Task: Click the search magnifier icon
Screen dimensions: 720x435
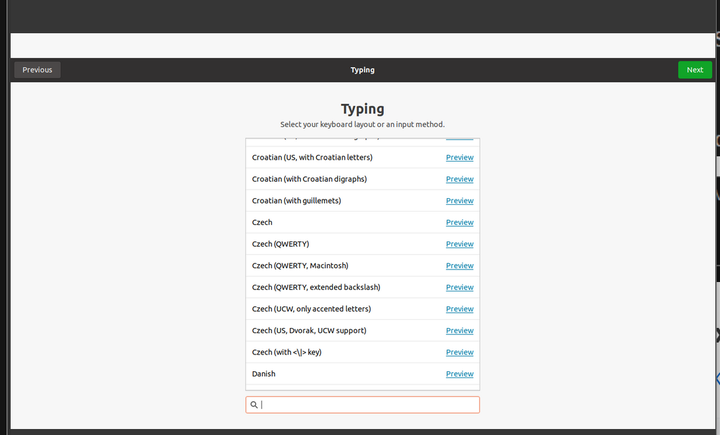Action: tap(254, 405)
